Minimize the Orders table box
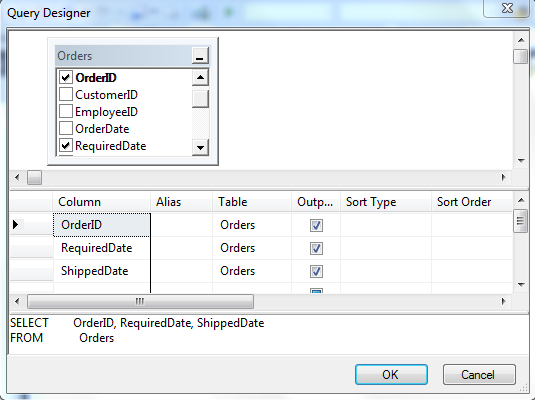535x400 pixels. click(x=200, y=55)
